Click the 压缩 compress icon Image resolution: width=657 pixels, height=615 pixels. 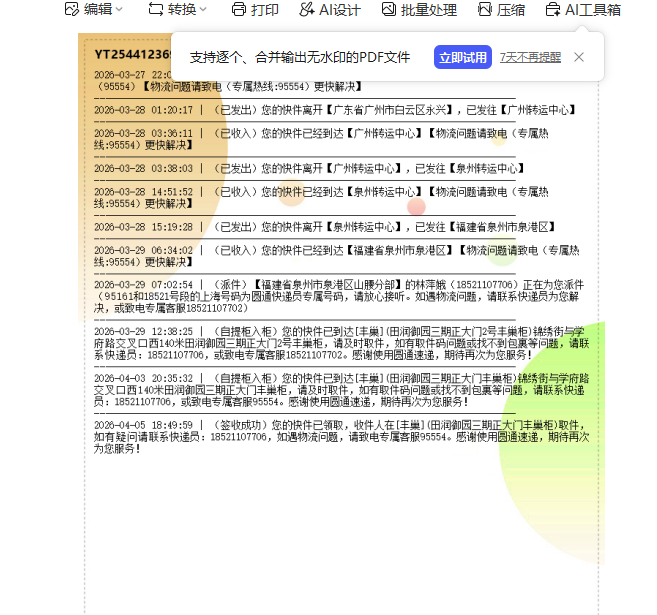(x=485, y=9)
